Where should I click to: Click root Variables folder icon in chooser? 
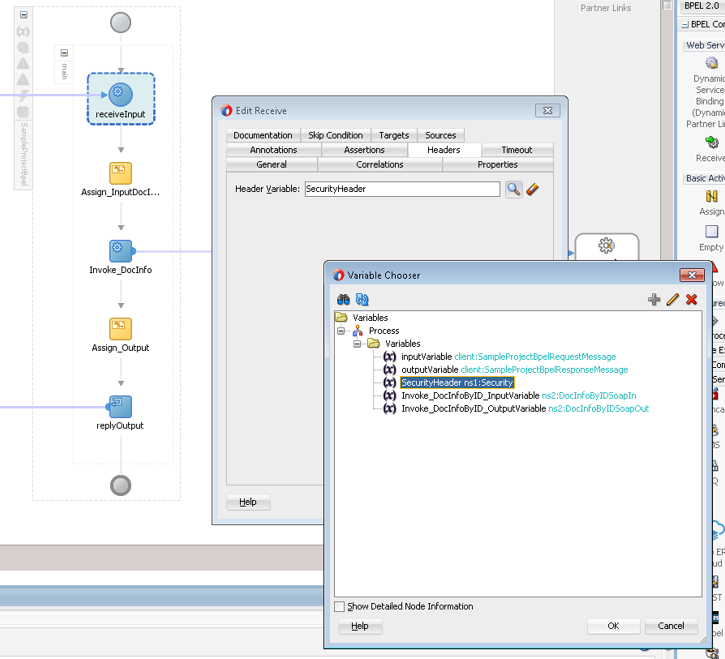pos(341,317)
